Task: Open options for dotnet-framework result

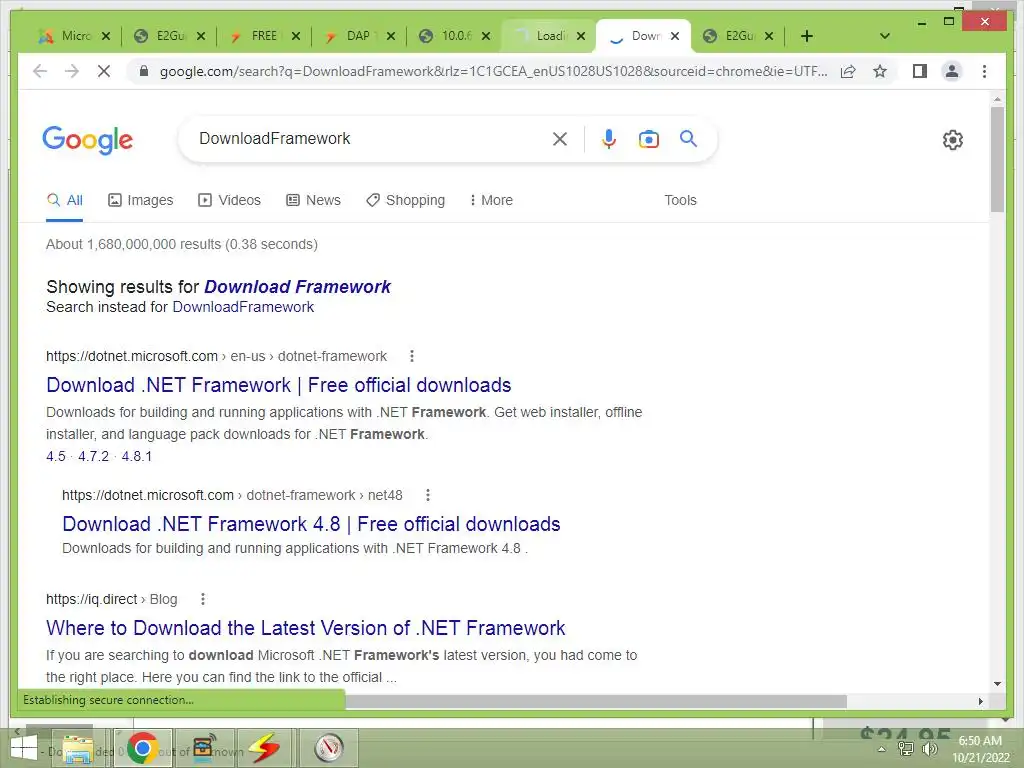Action: click(411, 356)
